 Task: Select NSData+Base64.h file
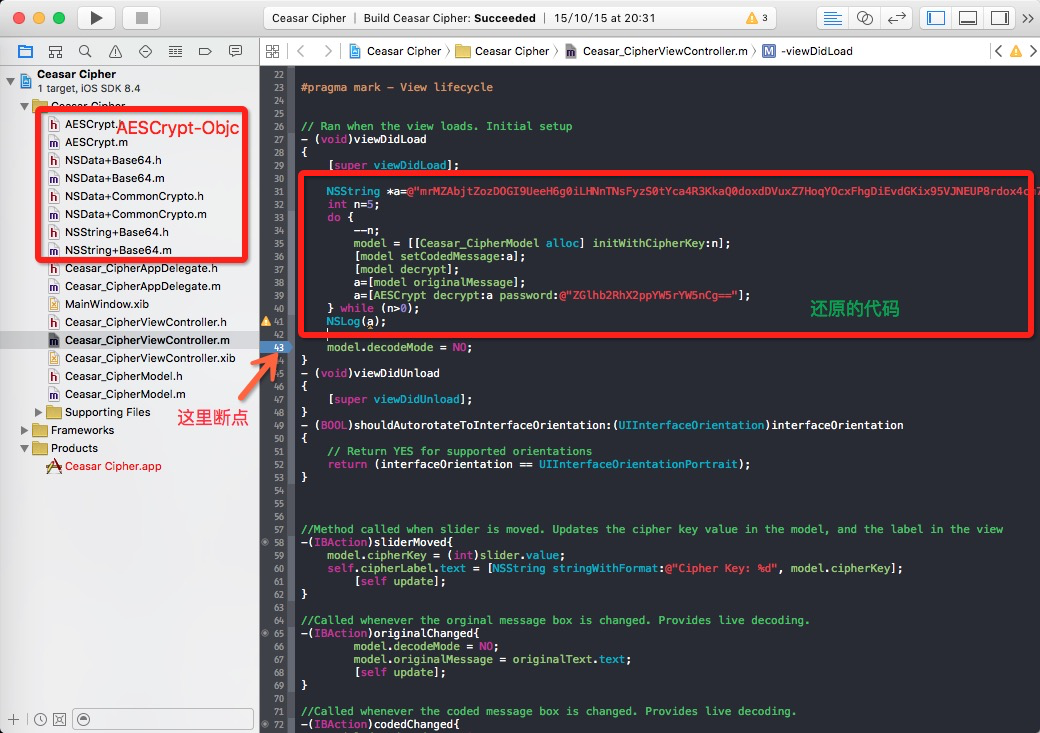[113, 160]
